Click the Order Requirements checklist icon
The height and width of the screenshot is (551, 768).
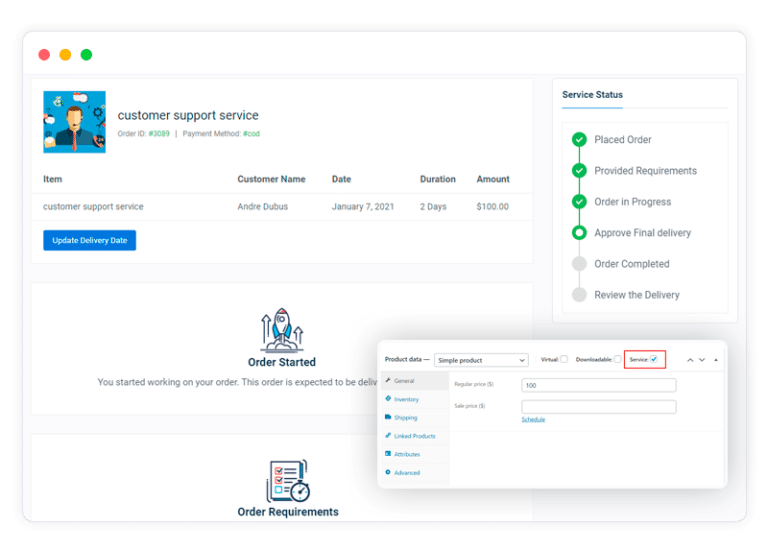click(x=288, y=481)
